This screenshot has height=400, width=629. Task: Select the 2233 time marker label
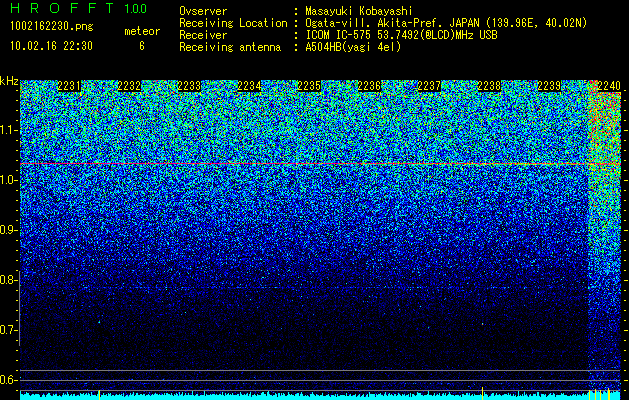coord(189,86)
